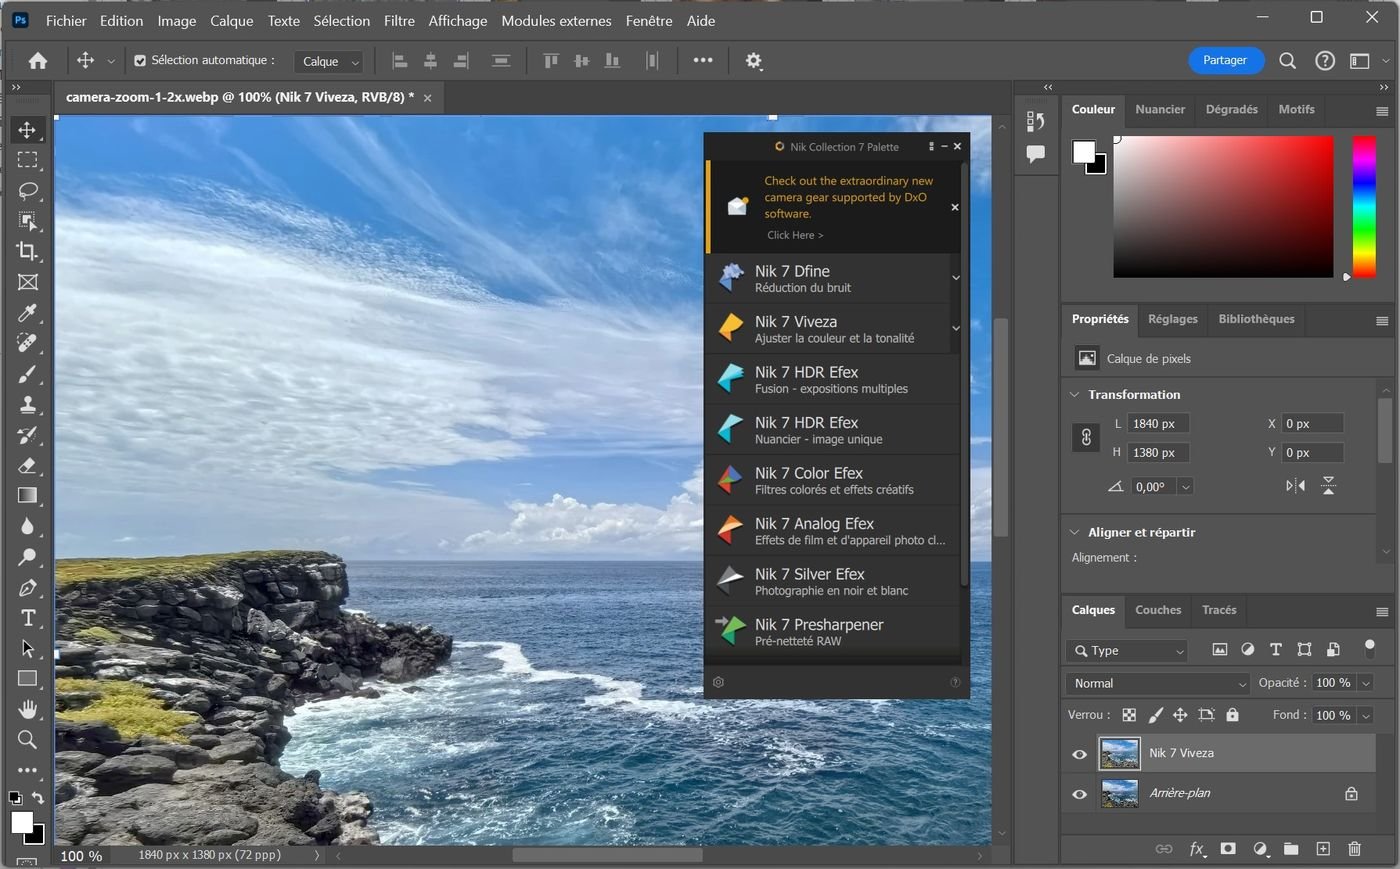Switch to the Nuancier tab

[x=1160, y=110]
